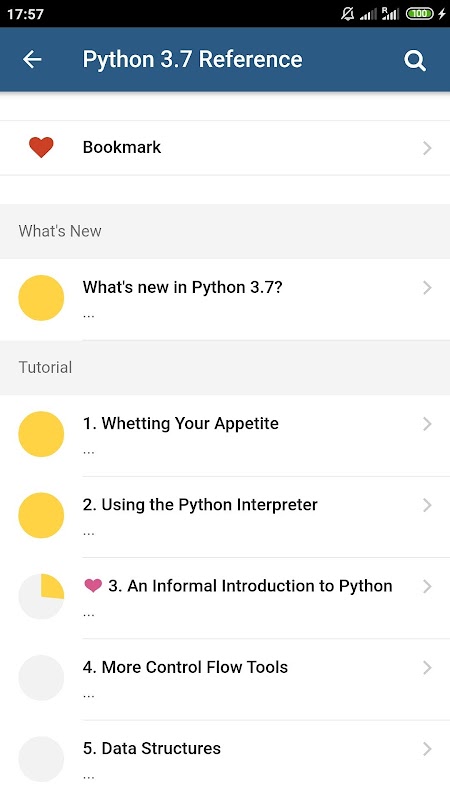The height and width of the screenshot is (800, 450).
Task: Click pink heart beside An Informal Introduction
Action: point(93,586)
